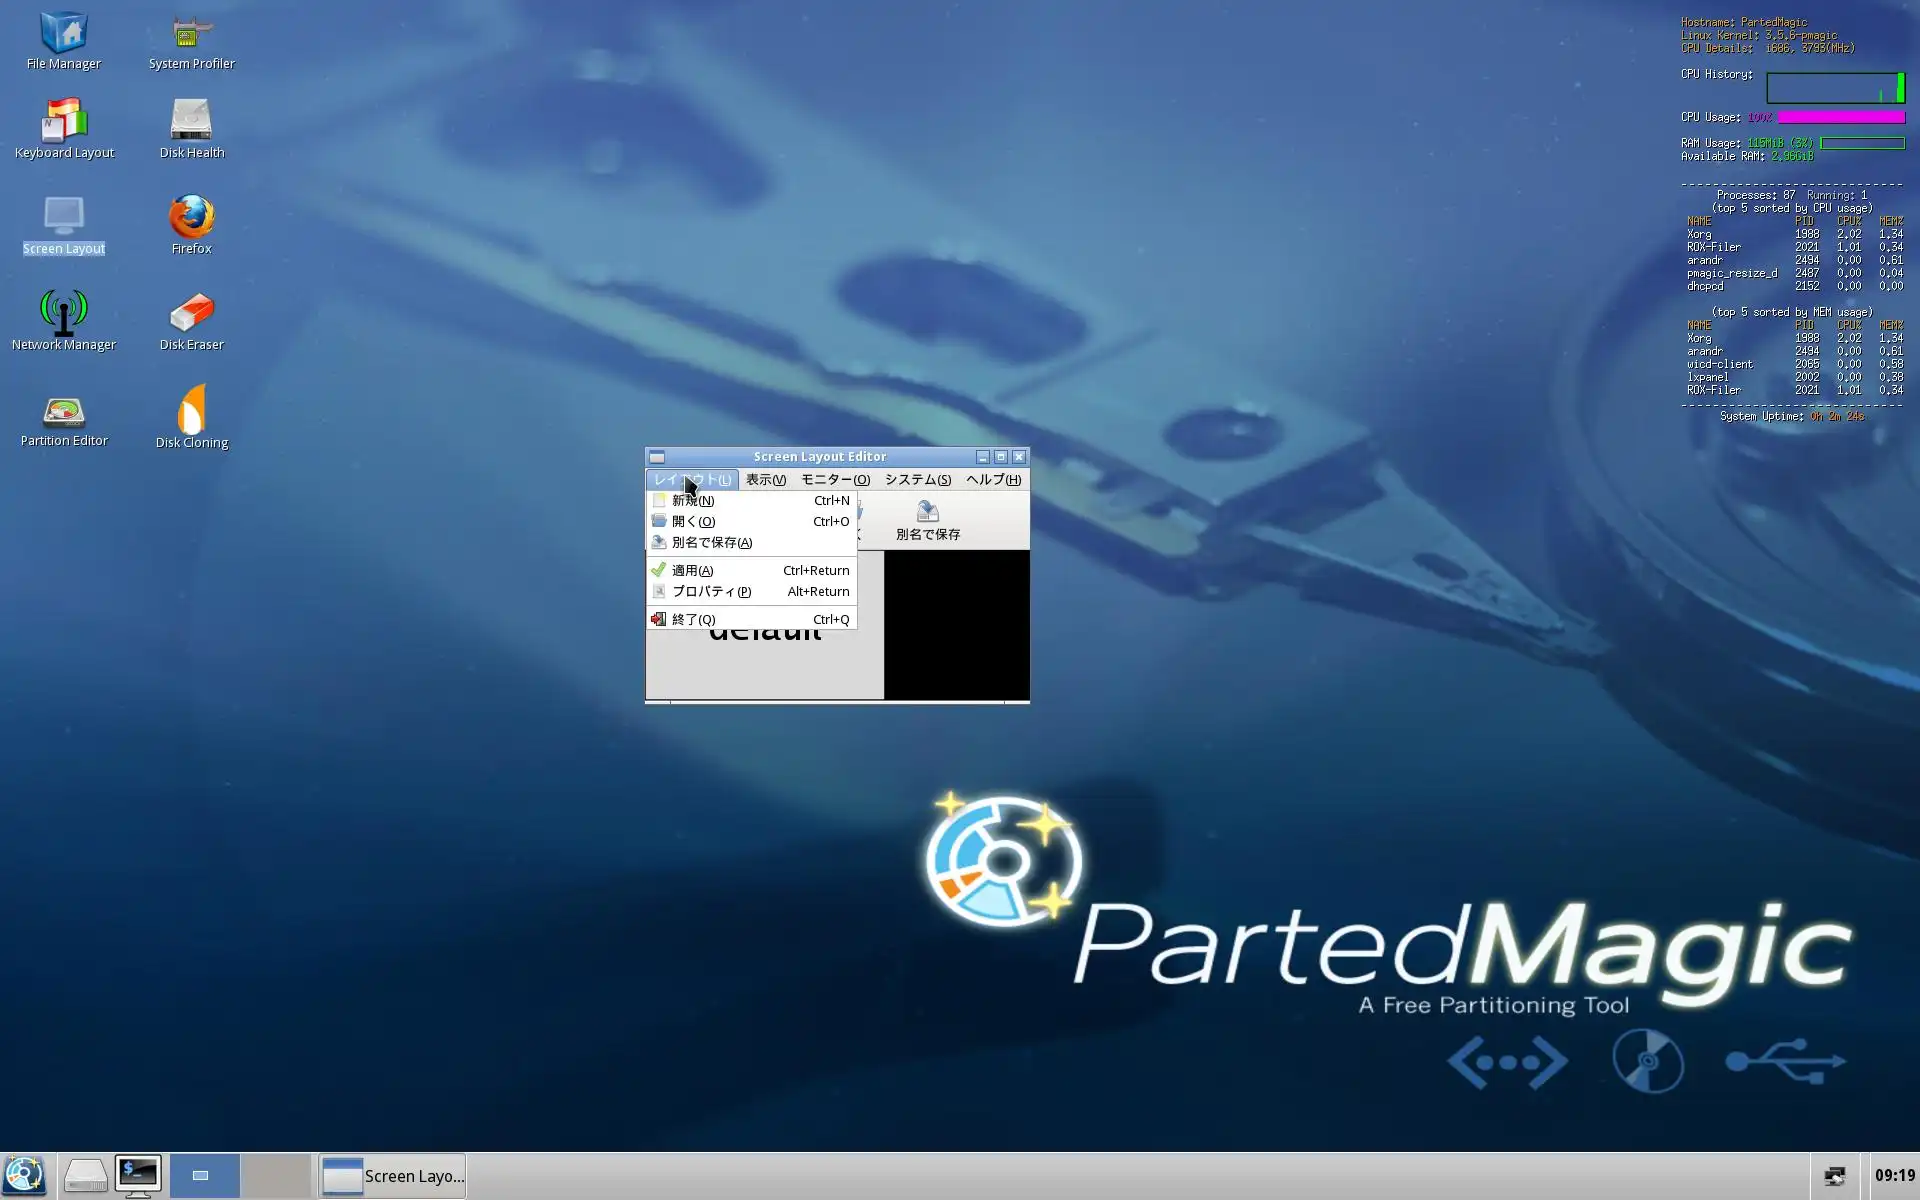This screenshot has height=1200, width=1920.
Task: Expand the モニター(O) menu
Action: coord(835,480)
